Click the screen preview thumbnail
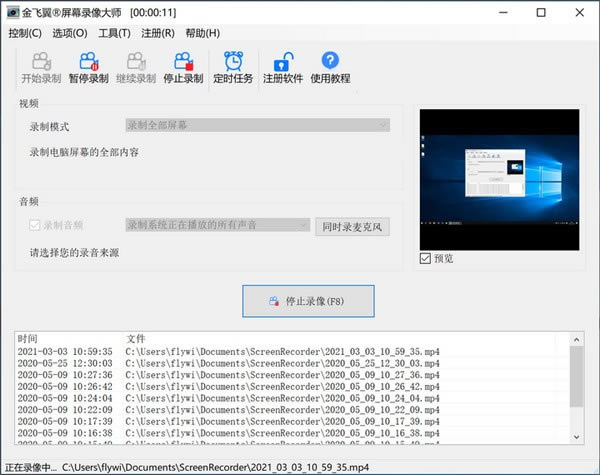 (x=500, y=179)
